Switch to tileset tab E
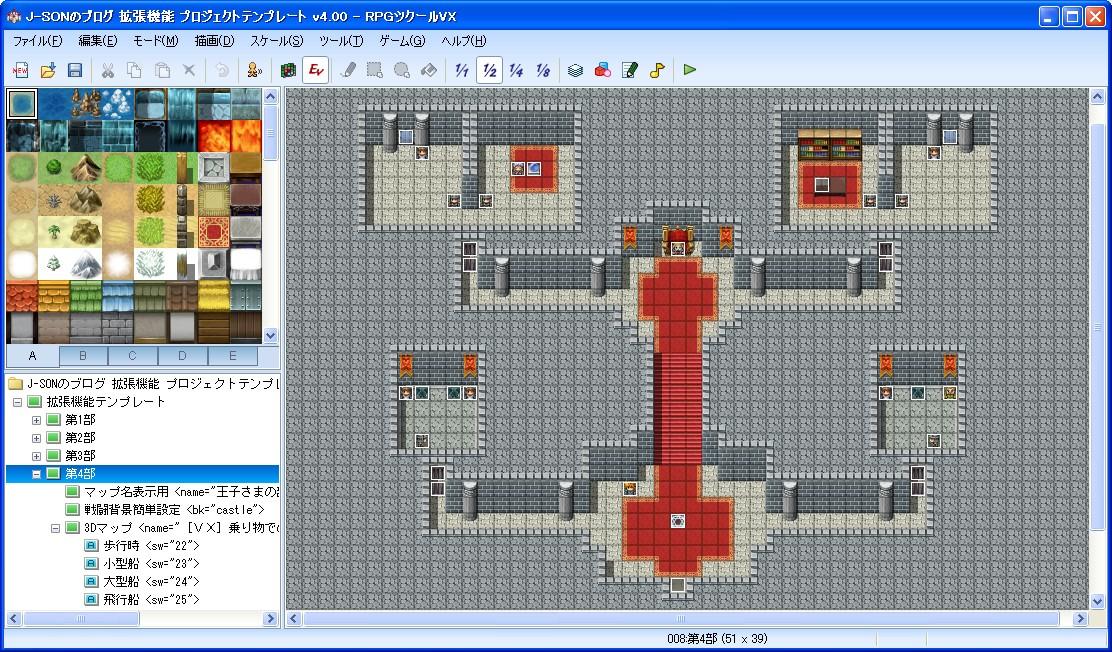Viewport: 1112px width, 652px height. tap(233, 355)
